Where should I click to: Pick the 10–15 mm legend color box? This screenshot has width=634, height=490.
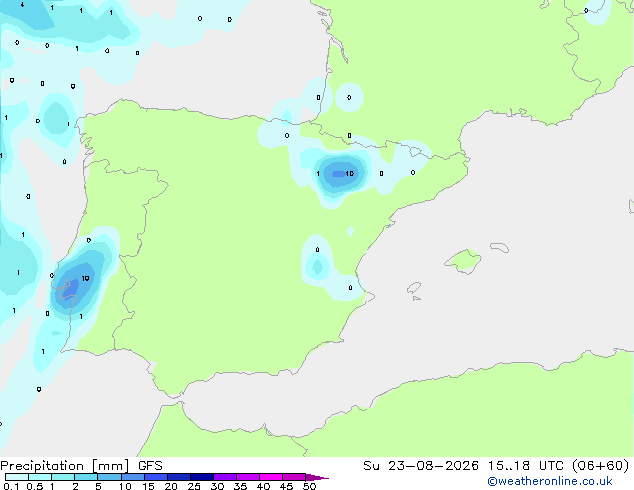click(133, 477)
